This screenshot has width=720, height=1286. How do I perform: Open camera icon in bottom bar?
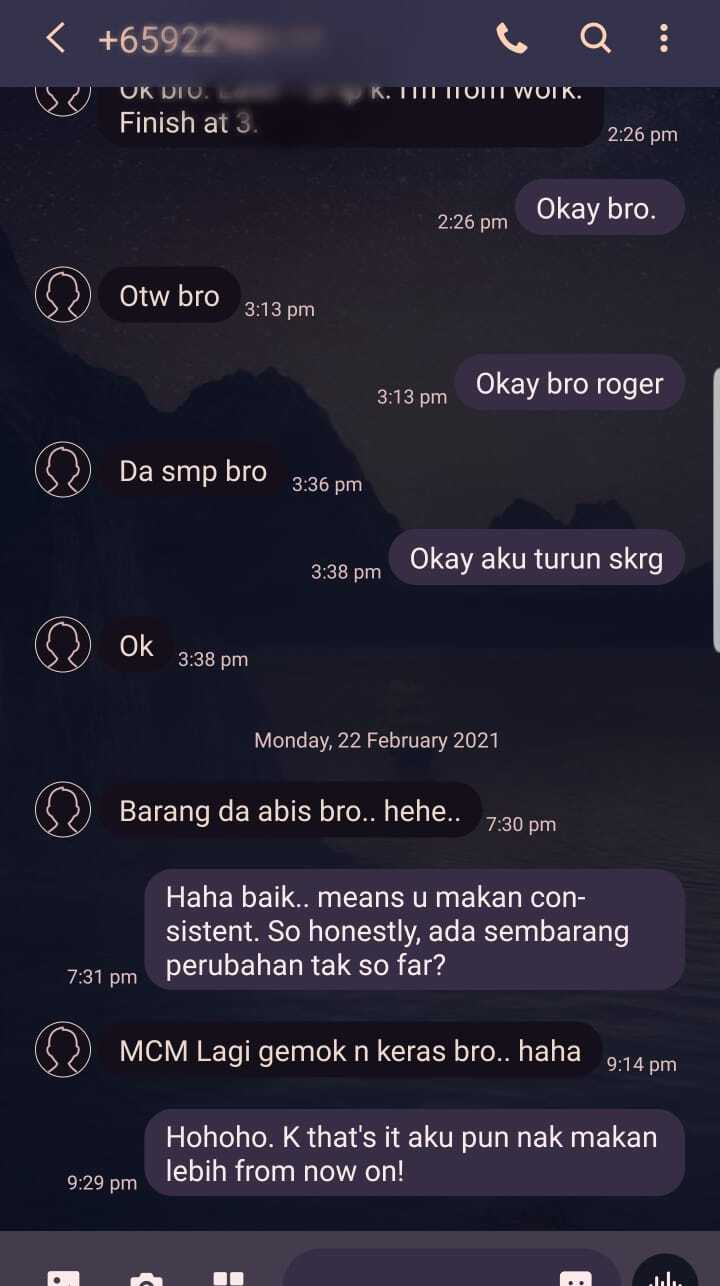tap(146, 1278)
